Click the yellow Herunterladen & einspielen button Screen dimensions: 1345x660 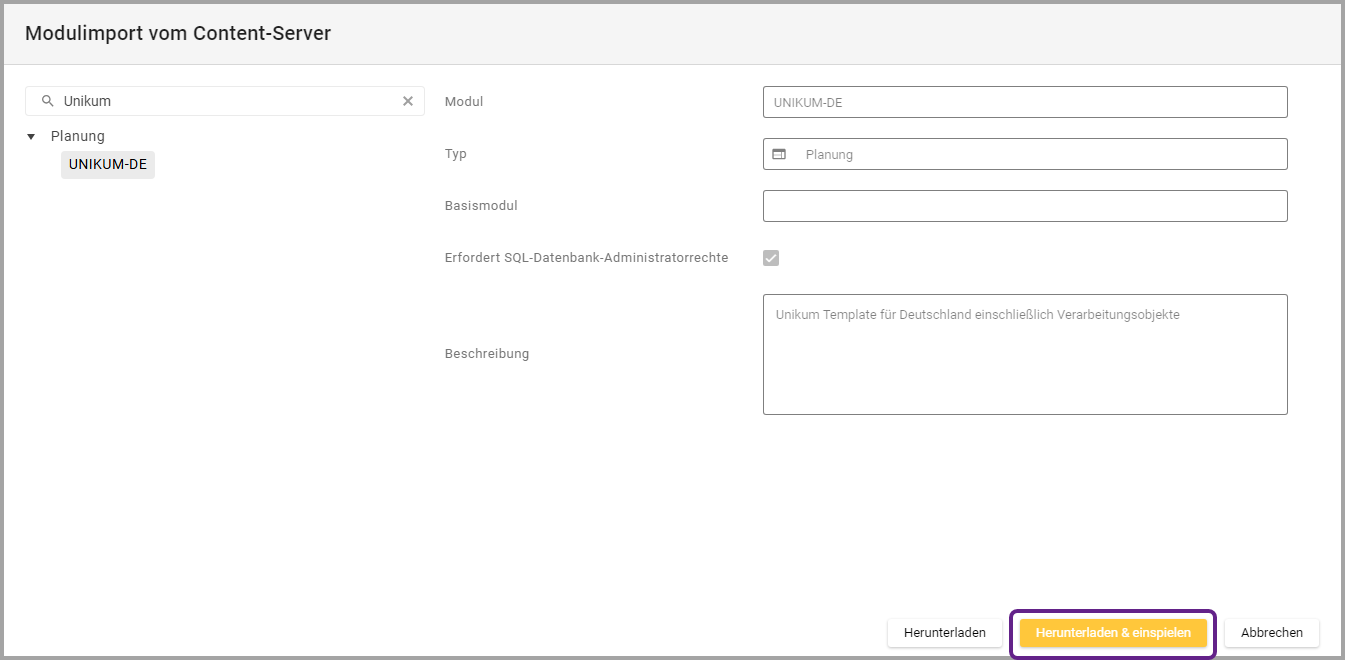(x=1112, y=633)
